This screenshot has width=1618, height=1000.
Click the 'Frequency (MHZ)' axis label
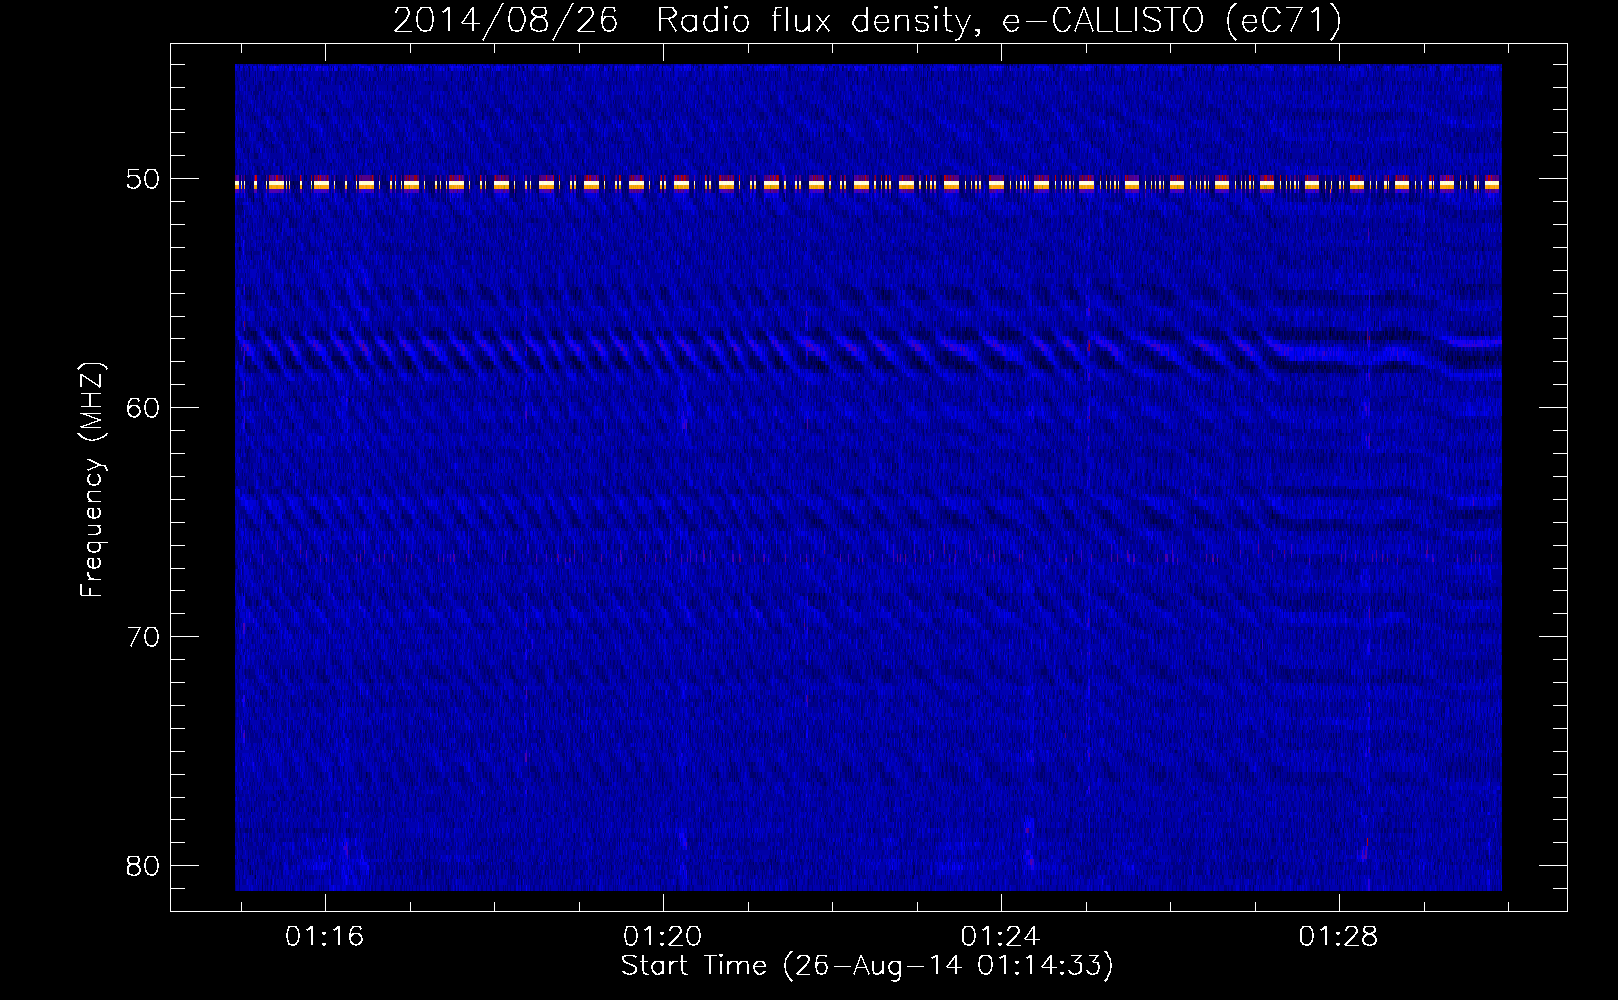tap(91, 480)
